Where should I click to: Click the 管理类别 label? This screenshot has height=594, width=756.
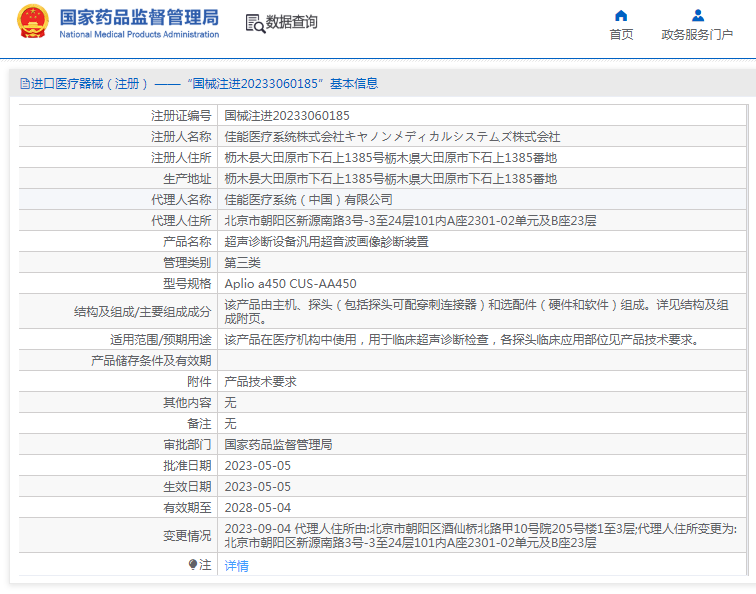click(187, 263)
